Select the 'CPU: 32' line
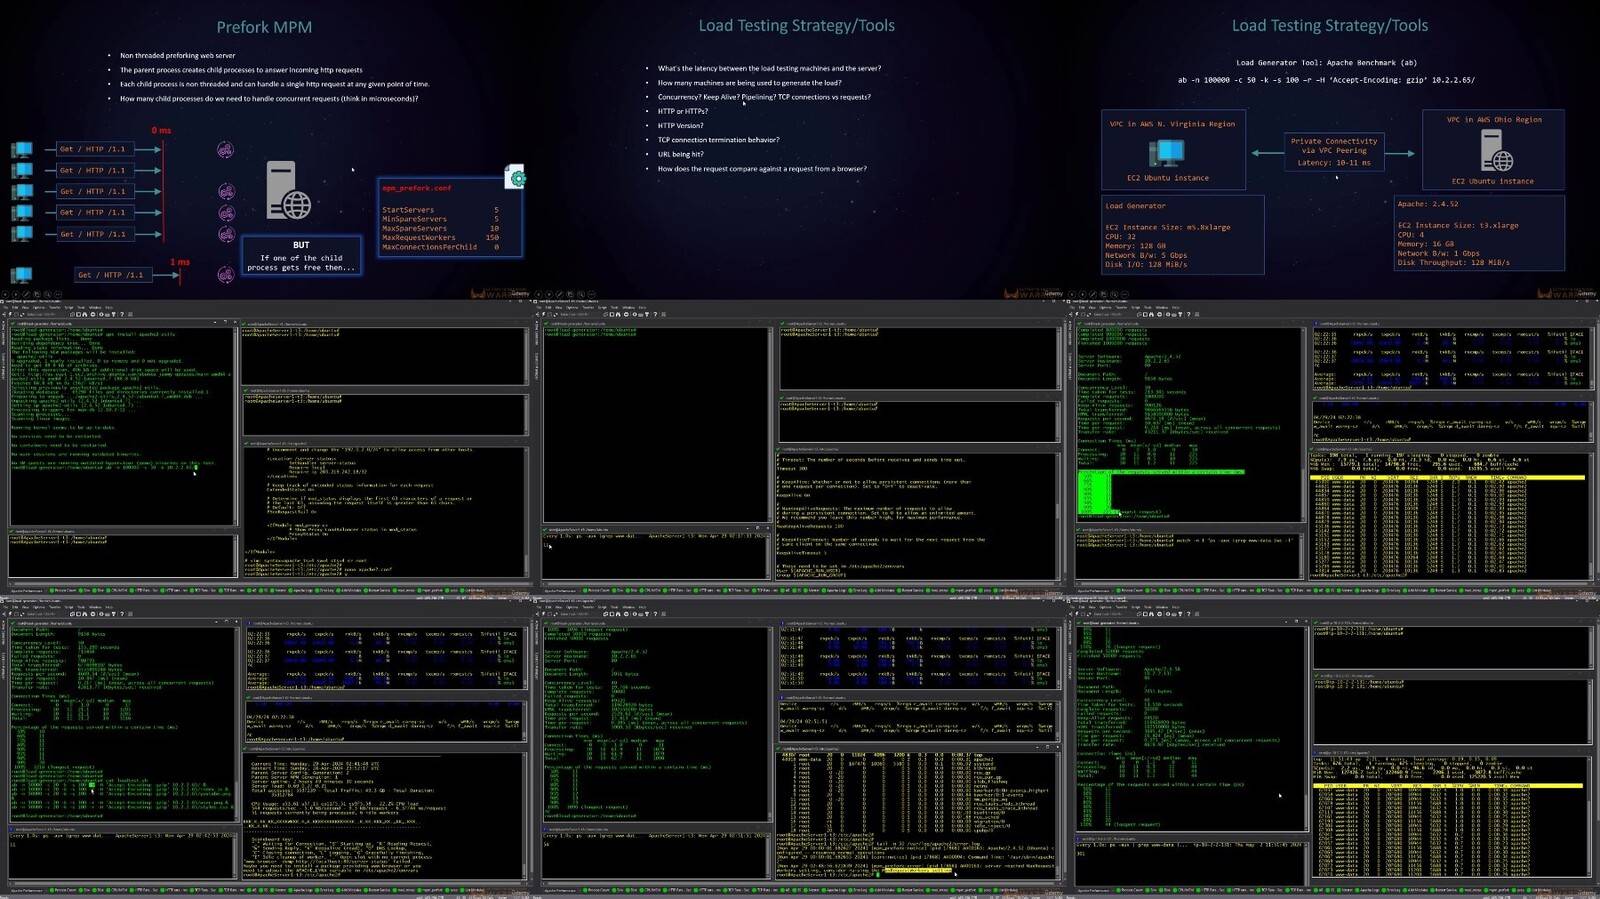The image size is (1600, 899). 1120,237
